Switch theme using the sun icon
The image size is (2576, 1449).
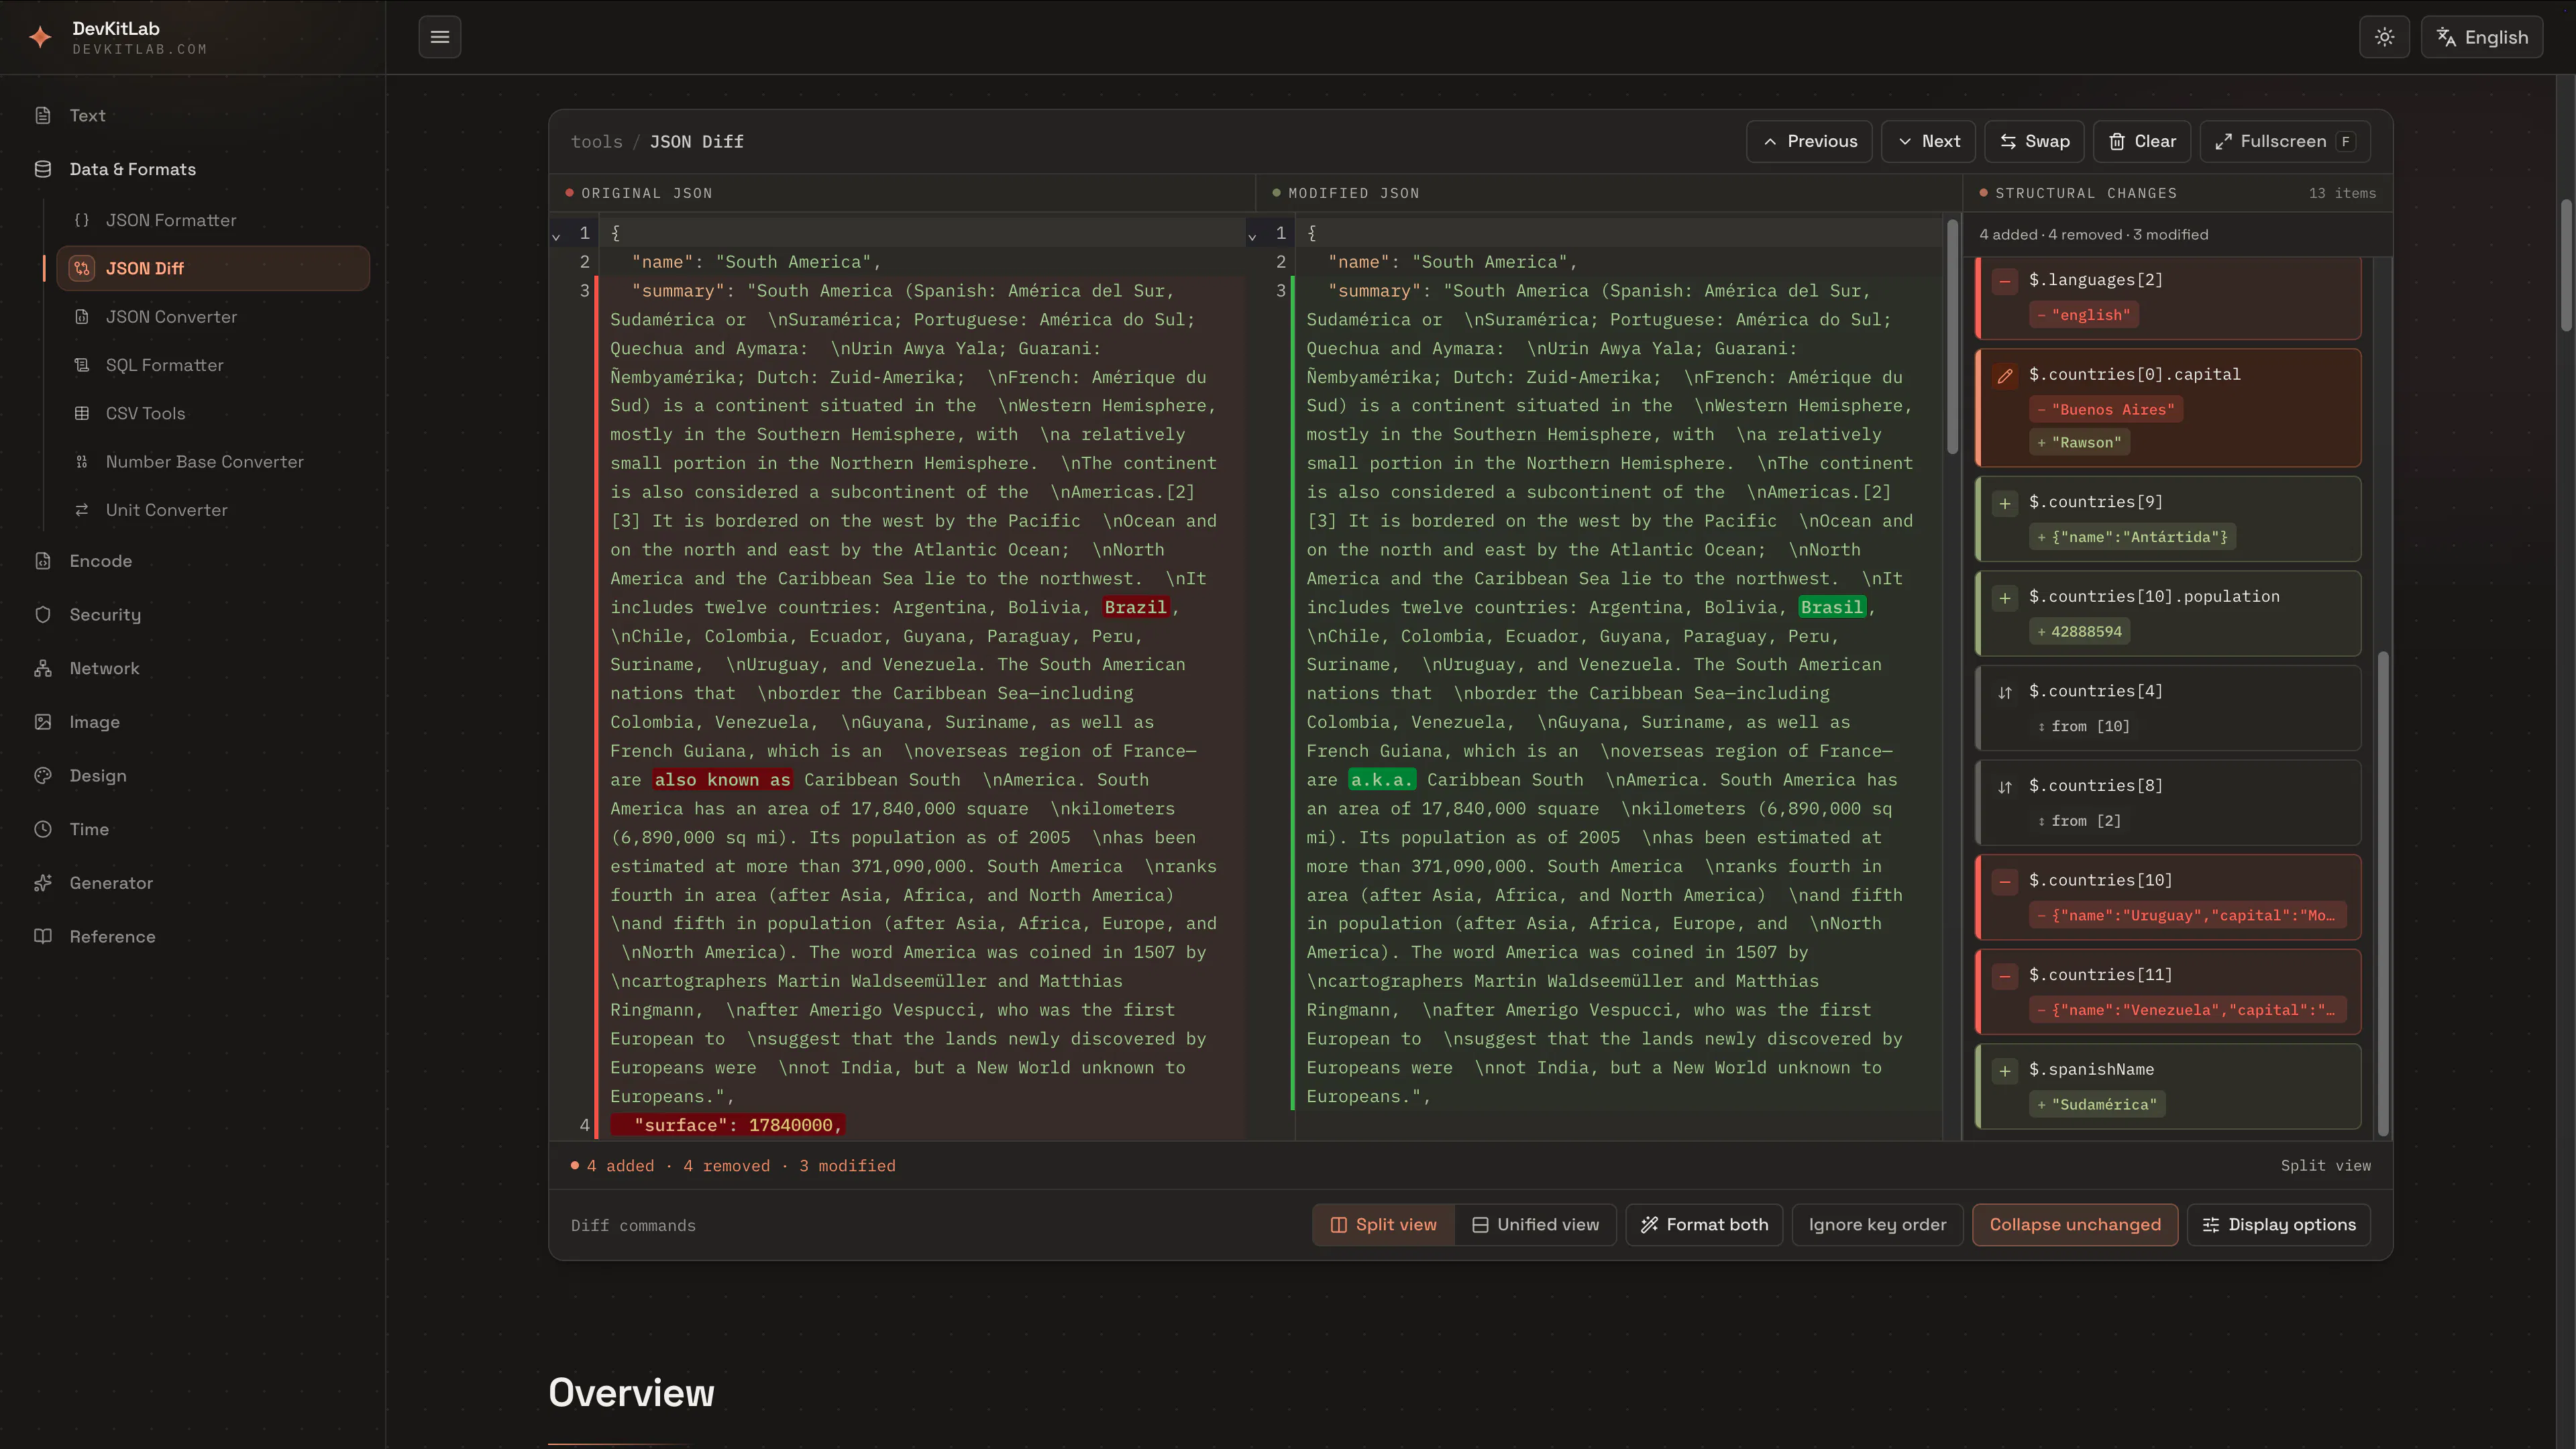pos(2385,37)
